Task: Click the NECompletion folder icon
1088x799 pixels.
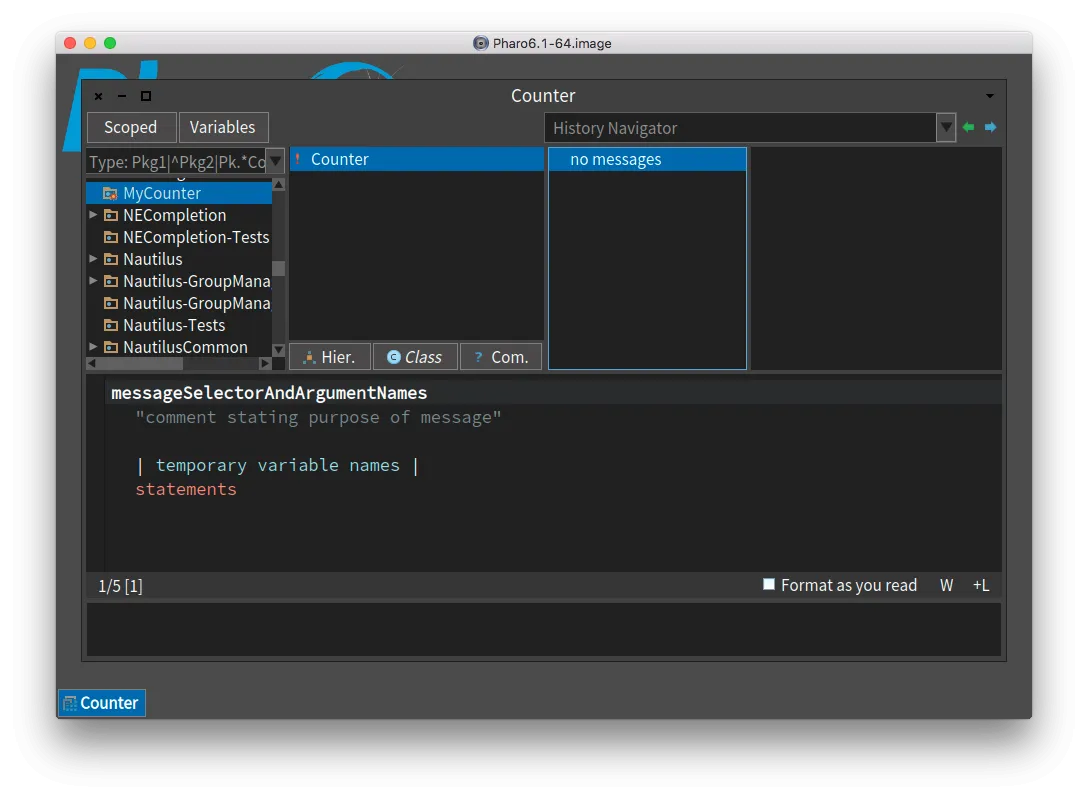Action: pyautogui.click(x=110, y=215)
